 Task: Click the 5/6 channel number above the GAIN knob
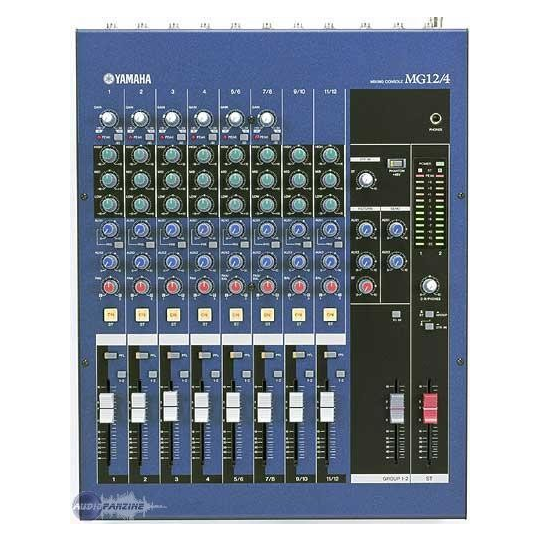(x=235, y=92)
